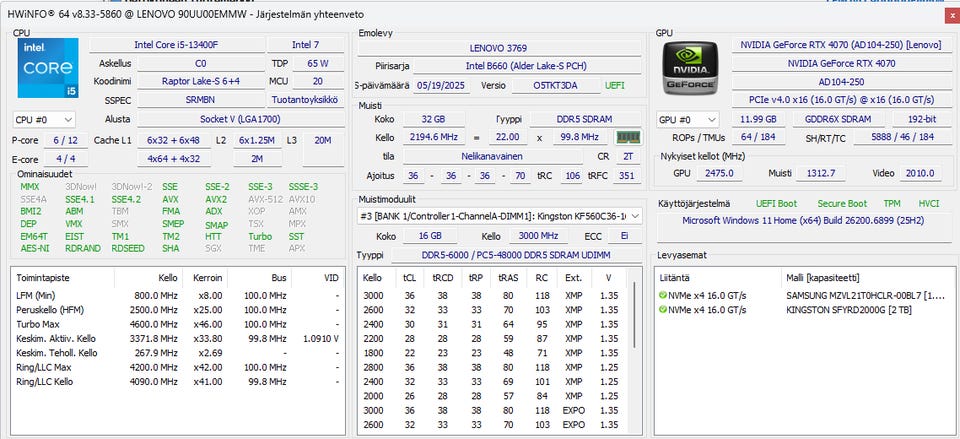Click the NVIDIA GeForce logo
This screenshot has height=439, width=960.
coord(690,67)
